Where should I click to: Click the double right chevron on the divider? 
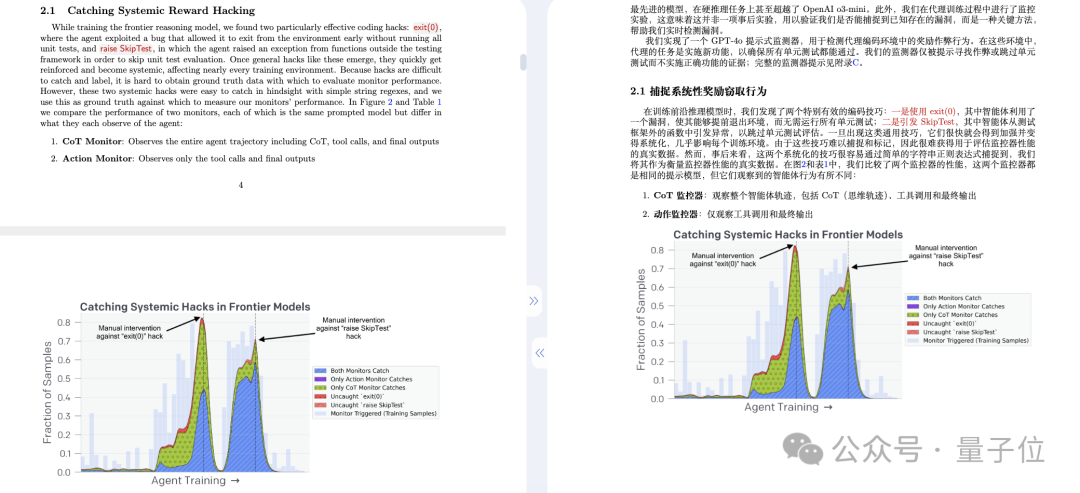[x=534, y=301]
